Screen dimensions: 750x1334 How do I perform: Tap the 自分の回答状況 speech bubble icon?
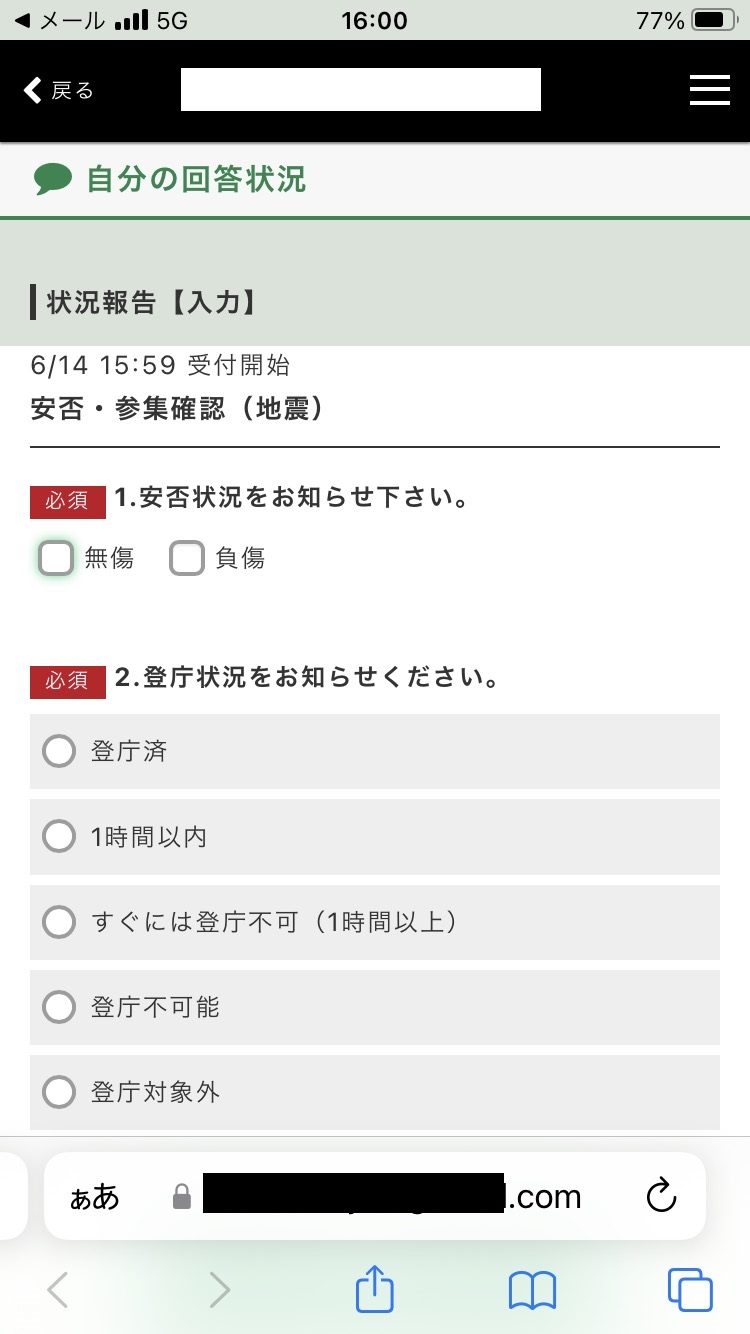pyautogui.click(x=53, y=180)
